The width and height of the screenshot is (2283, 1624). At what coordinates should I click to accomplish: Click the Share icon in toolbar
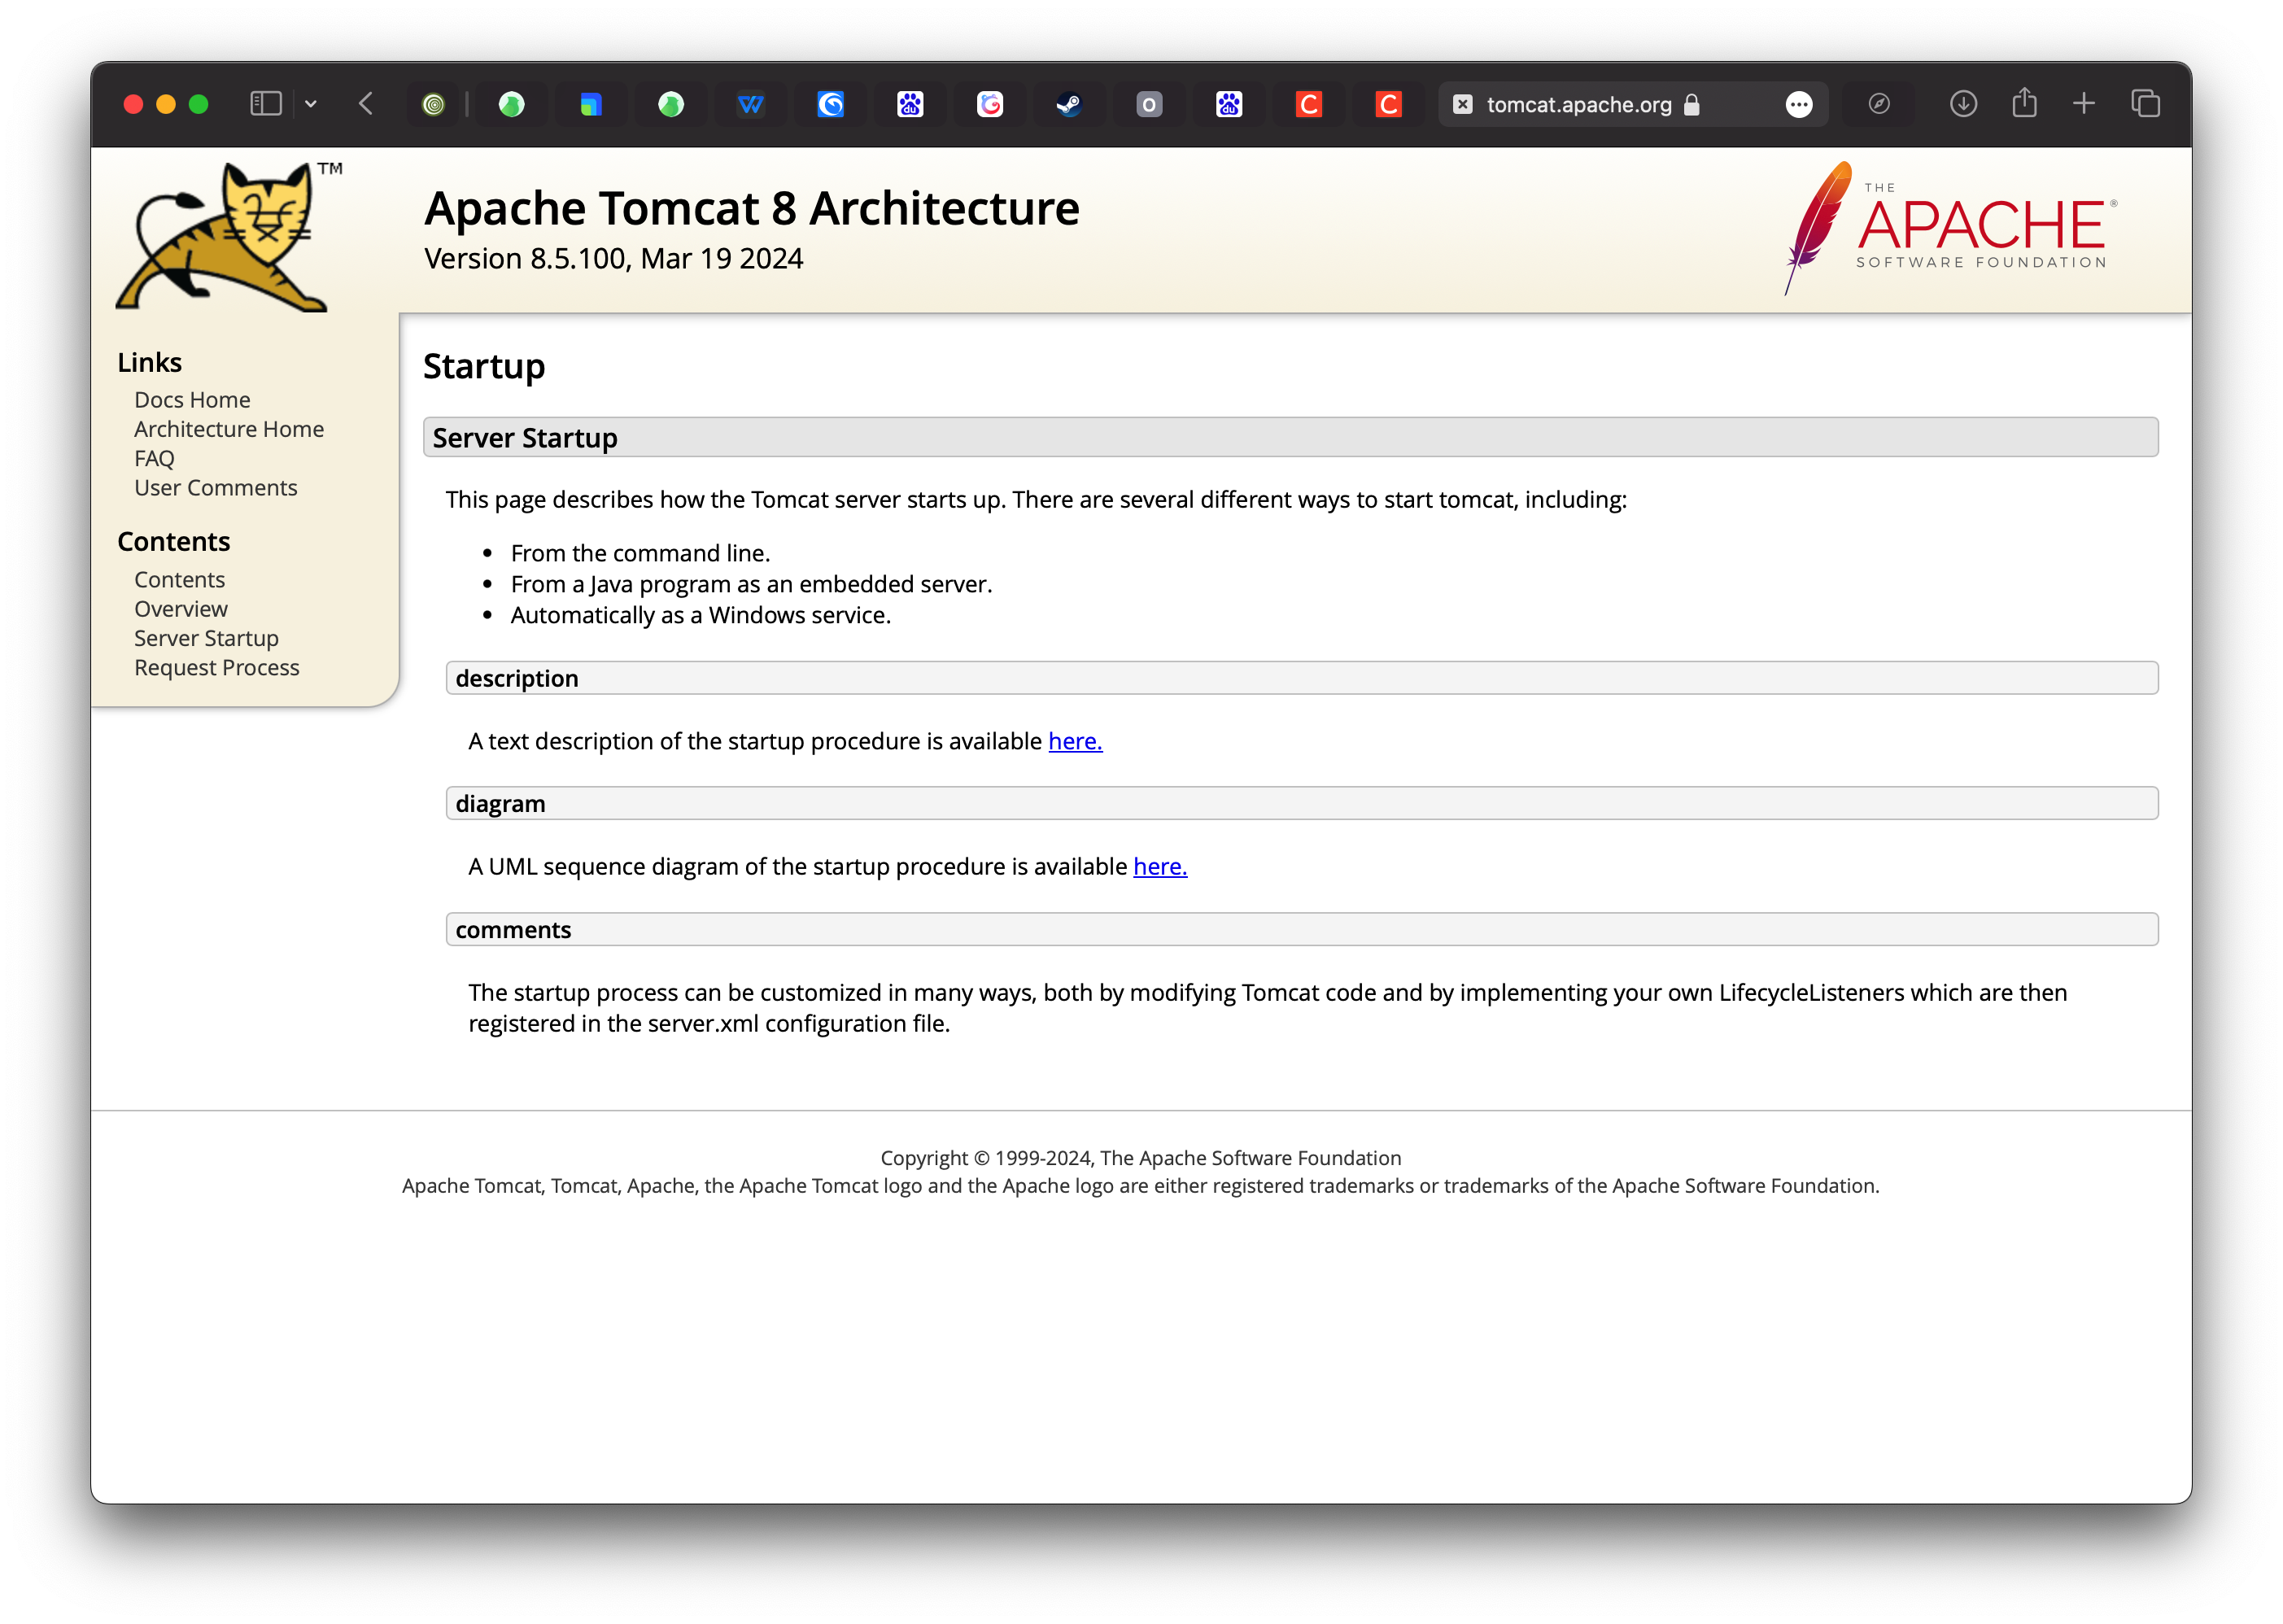point(2024,104)
